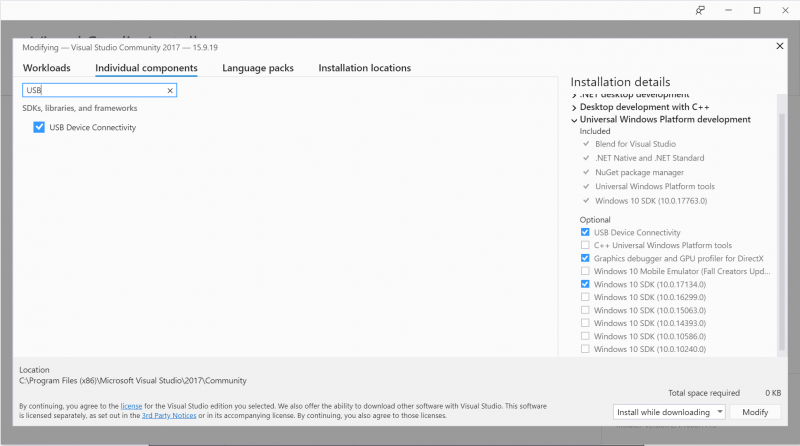Expand Desktop development with C++ section
The width and height of the screenshot is (800, 446).
pyautogui.click(x=574, y=107)
